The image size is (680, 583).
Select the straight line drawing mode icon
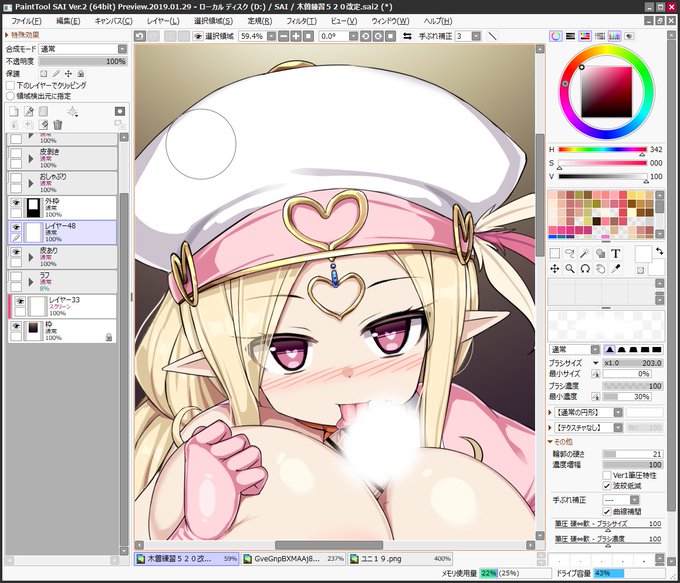tap(492, 36)
